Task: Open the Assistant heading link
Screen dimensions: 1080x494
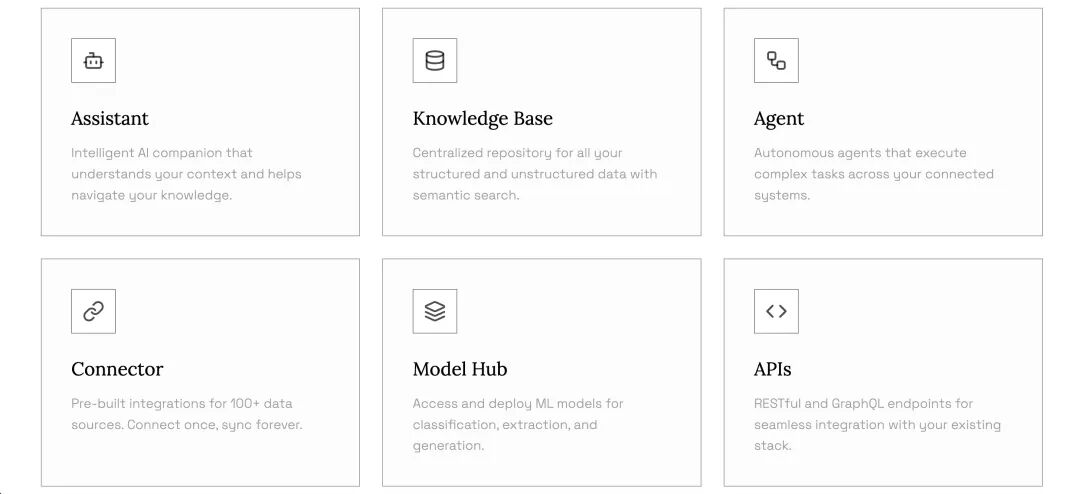Action: click(x=110, y=118)
